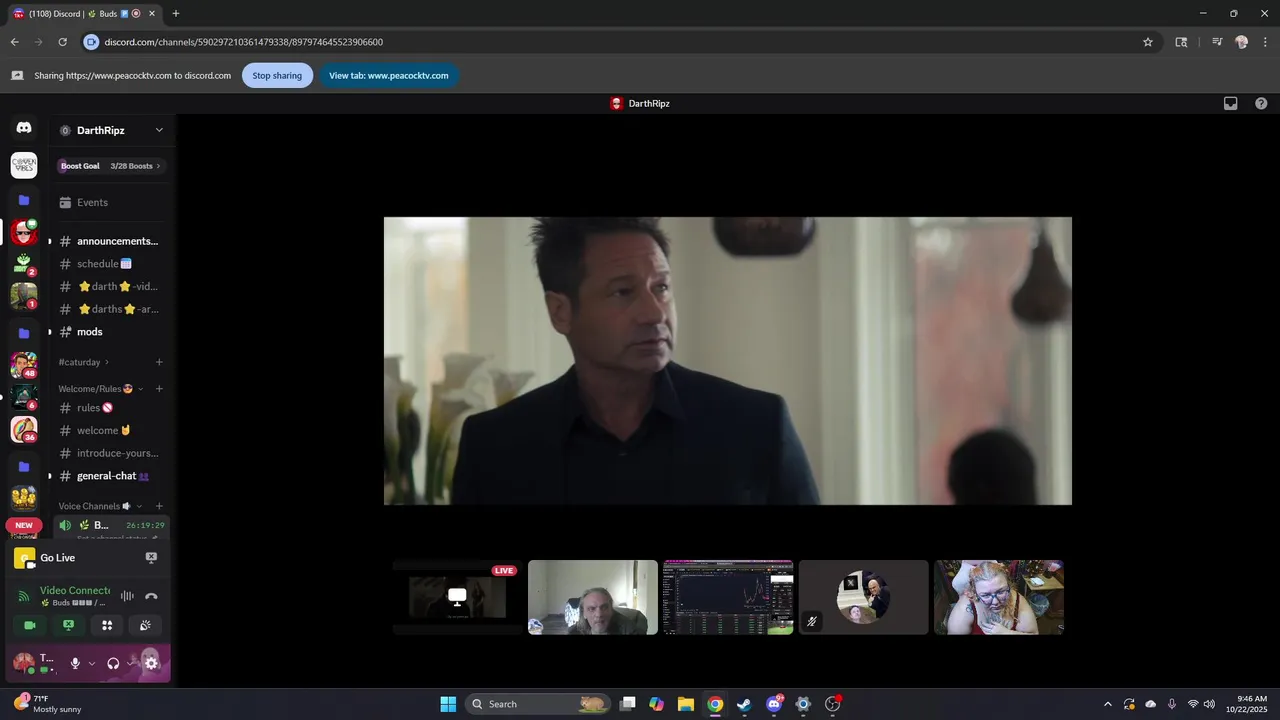Open user settings gear icon
This screenshot has height=720, width=1280.
point(152,663)
